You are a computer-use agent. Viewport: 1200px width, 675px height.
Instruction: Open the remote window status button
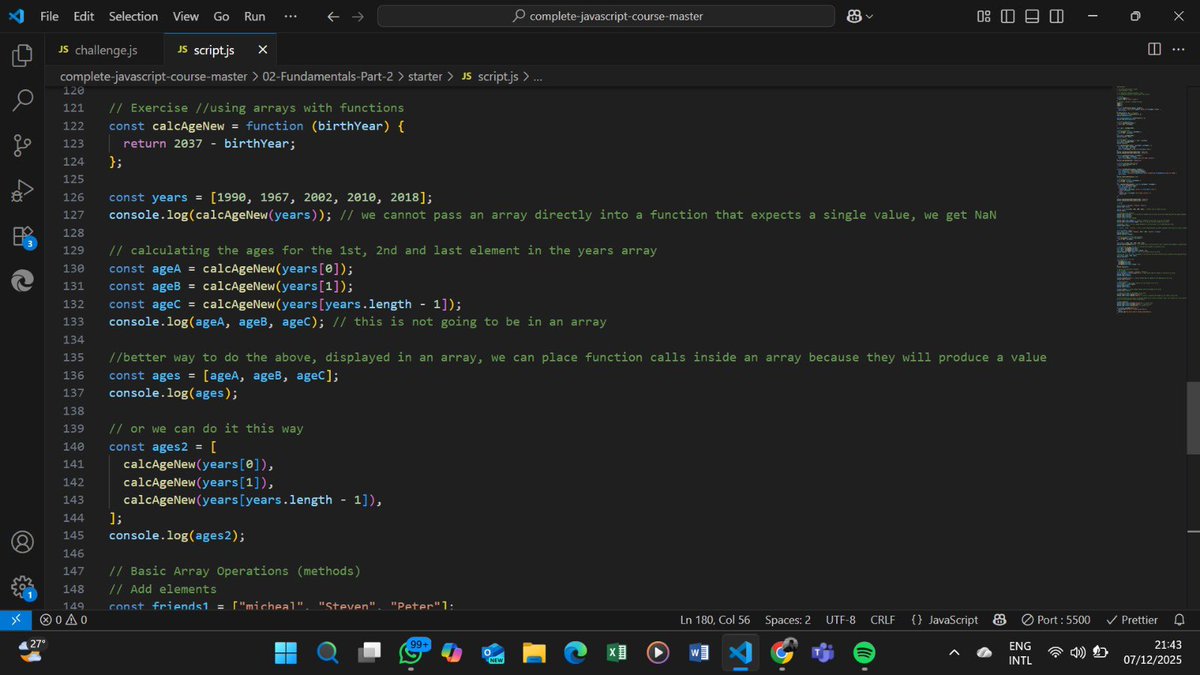[x=16, y=620]
